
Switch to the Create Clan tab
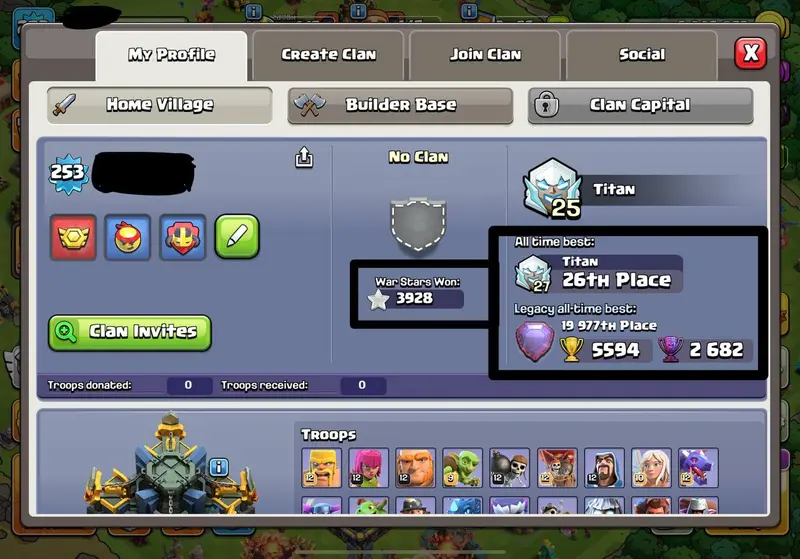tap(328, 55)
